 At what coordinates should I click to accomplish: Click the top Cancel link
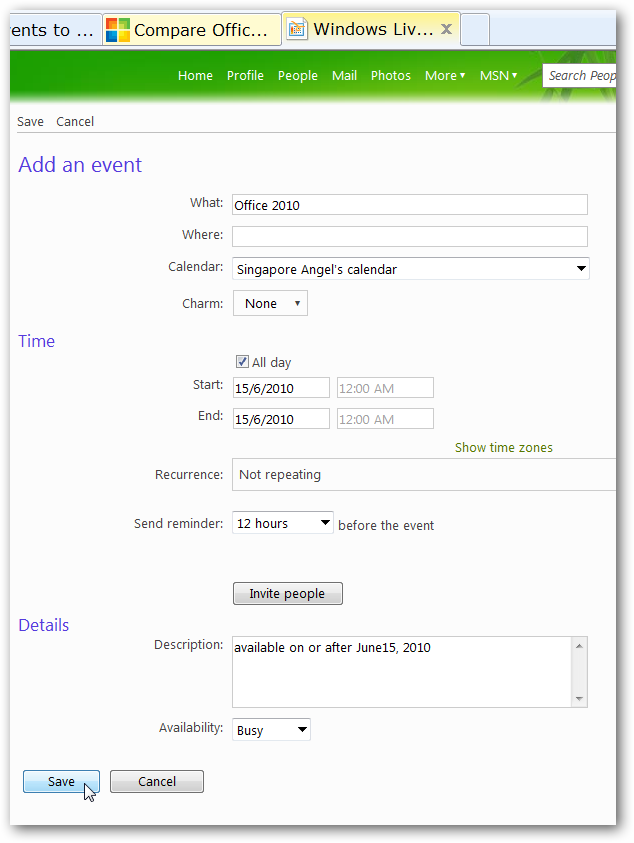pyautogui.click(x=75, y=122)
